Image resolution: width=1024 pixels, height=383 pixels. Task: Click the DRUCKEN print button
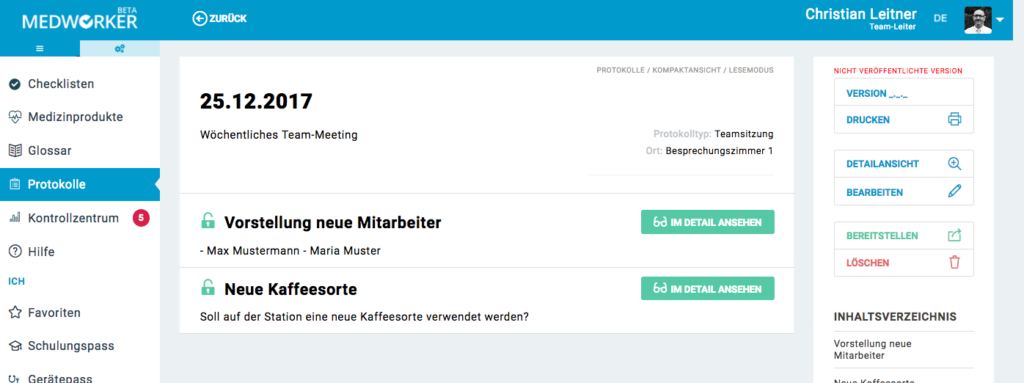[903, 120]
